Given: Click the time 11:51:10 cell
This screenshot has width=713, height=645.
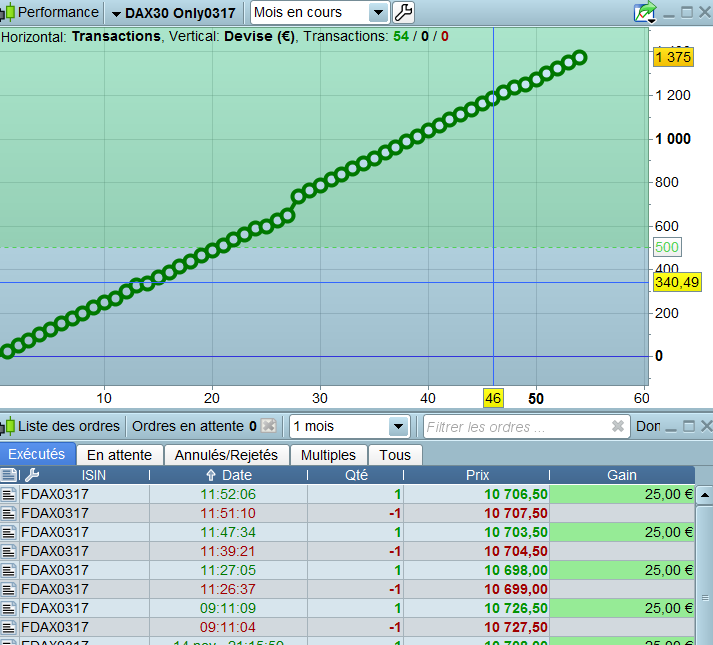Looking at the screenshot, I should pyautogui.click(x=228, y=514).
